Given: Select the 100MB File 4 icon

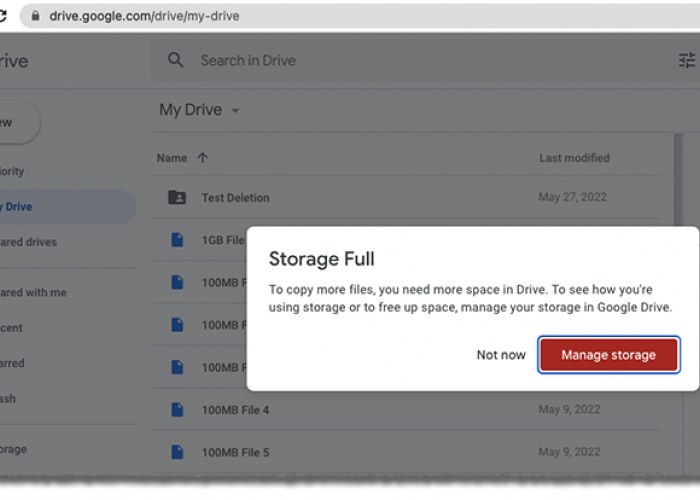Looking at the screenshot, I should pos(177,409).
